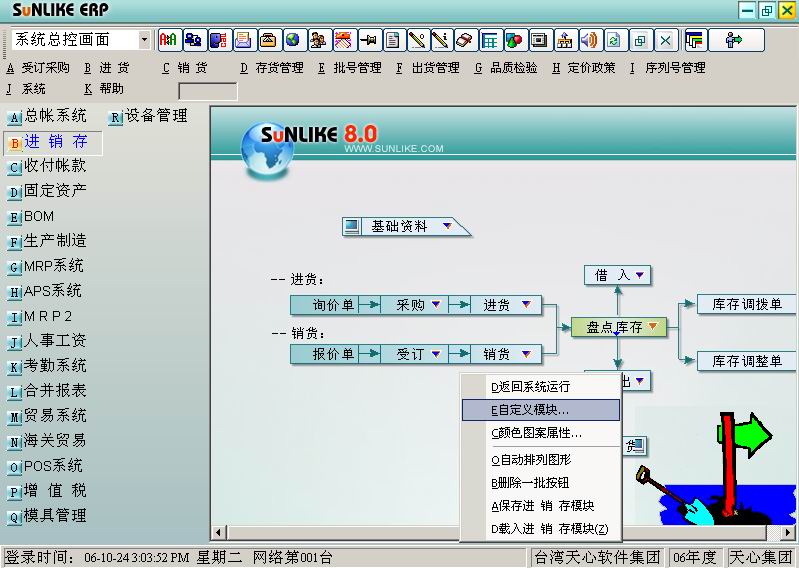Click the orange telephone toolbar icon

pyautogui.click(x=269, y=40)
